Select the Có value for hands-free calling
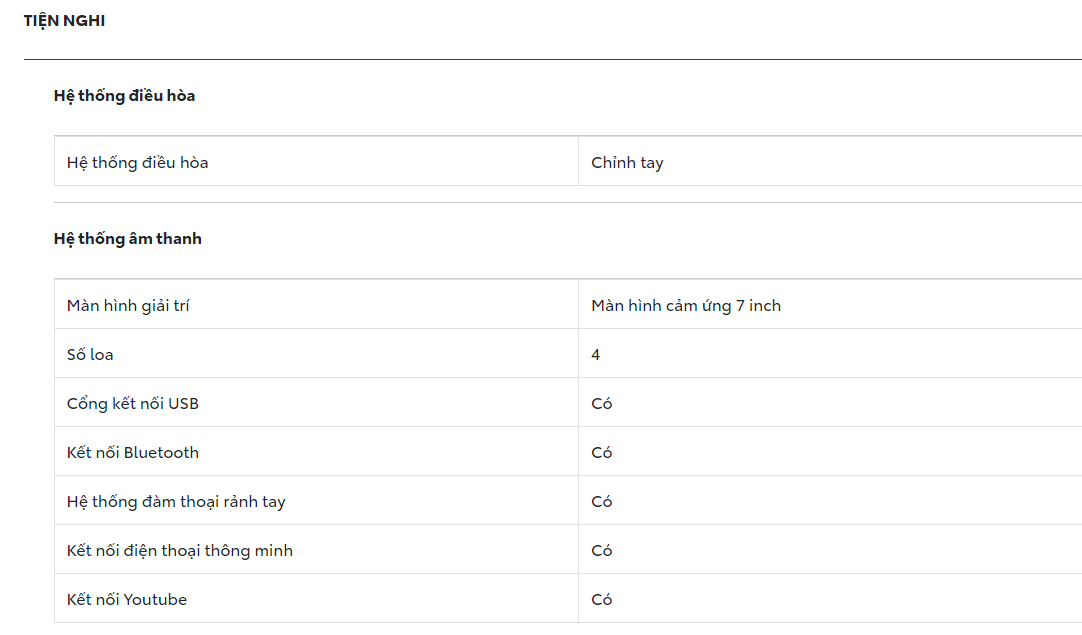The image size is (1082, 635). tap(601, 501)
